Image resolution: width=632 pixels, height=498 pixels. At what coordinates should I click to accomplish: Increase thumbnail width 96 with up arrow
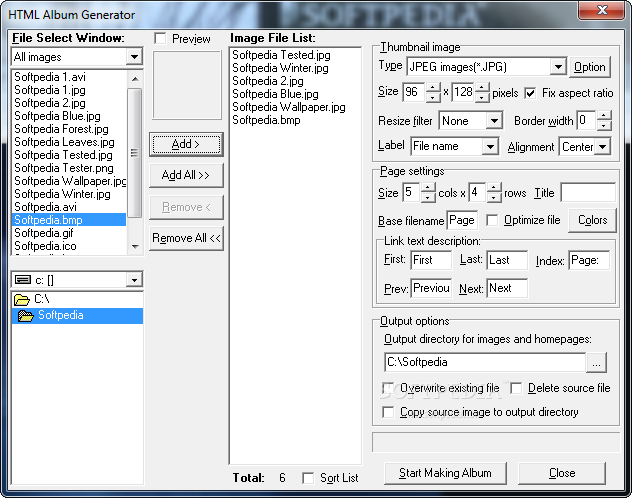(433, 88)
